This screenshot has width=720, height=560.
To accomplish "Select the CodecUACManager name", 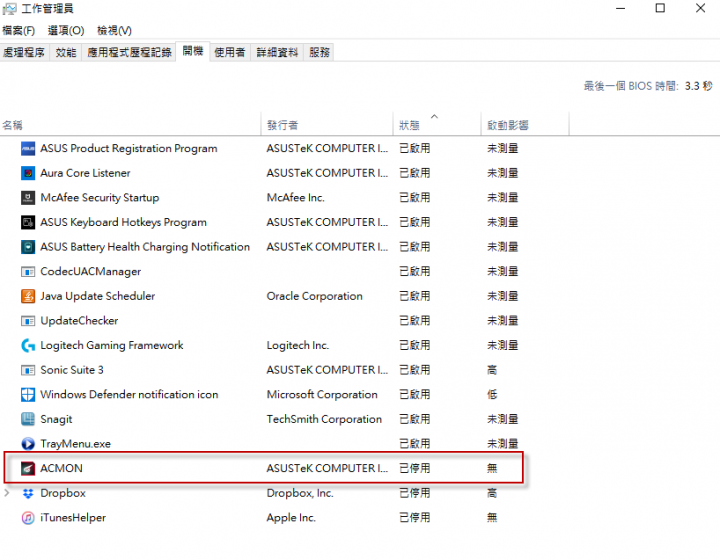I will pos(90,272).
